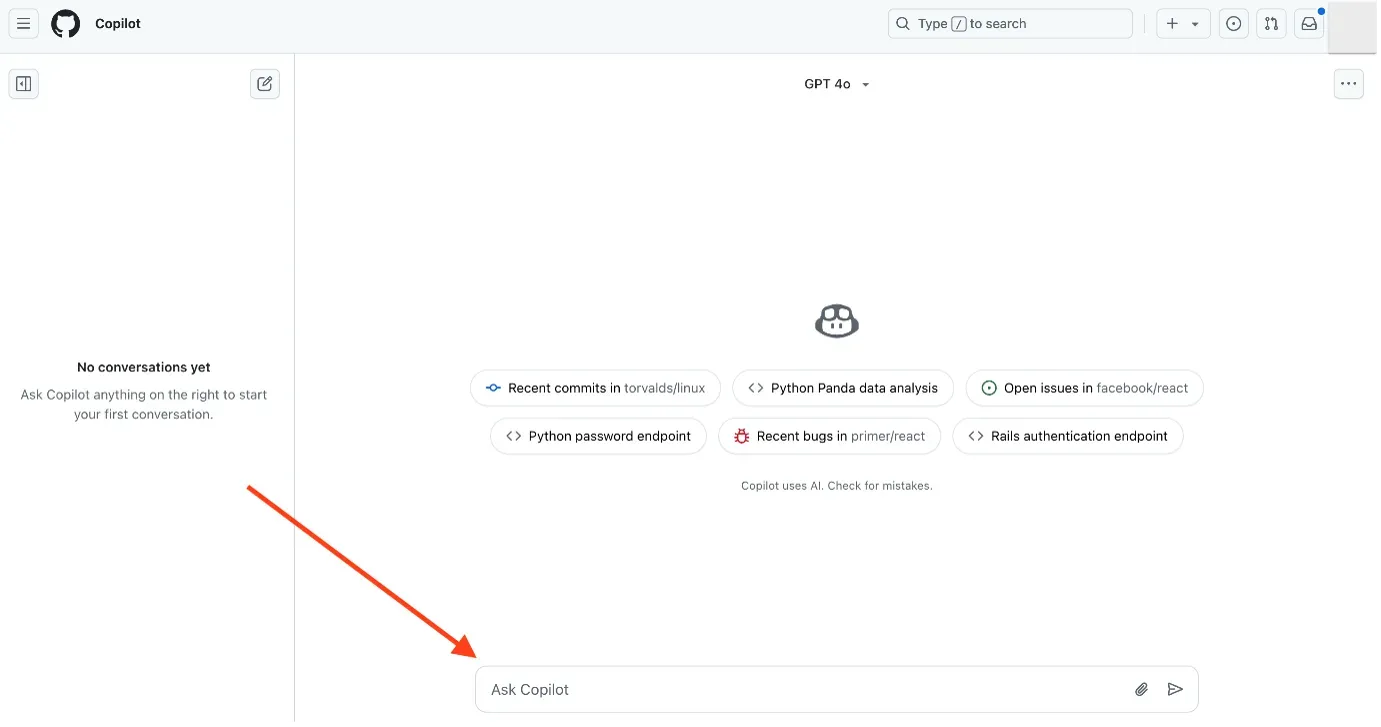Open the issues icon in header
The width and height of the screenshot is (1381, 727).
tap(1234, 24)
